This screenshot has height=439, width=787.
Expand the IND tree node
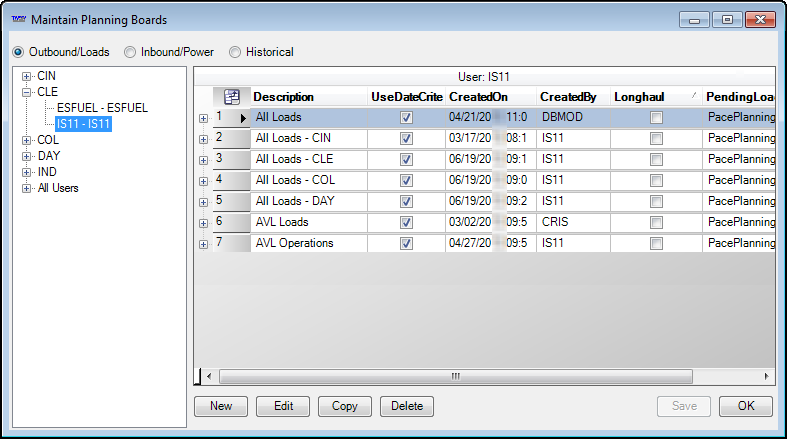[26, 173]
